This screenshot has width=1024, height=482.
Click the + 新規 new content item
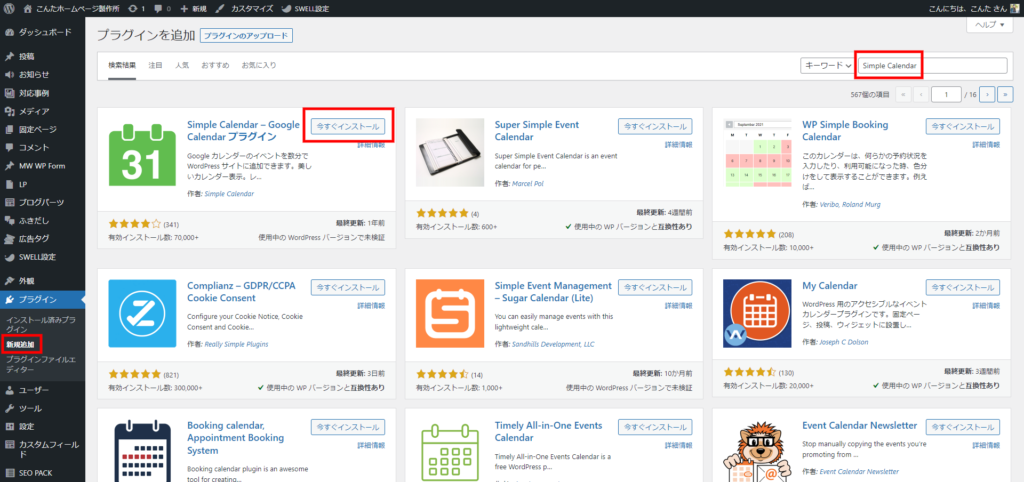(x=193, y=9)
